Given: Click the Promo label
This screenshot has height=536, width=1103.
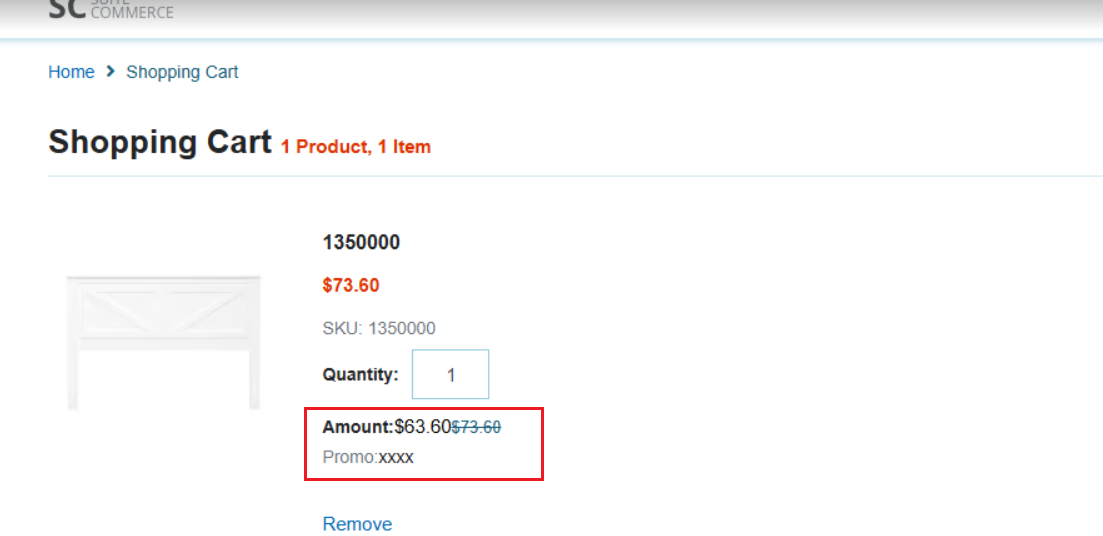Looking at the screenshot, I should [350, 457].
